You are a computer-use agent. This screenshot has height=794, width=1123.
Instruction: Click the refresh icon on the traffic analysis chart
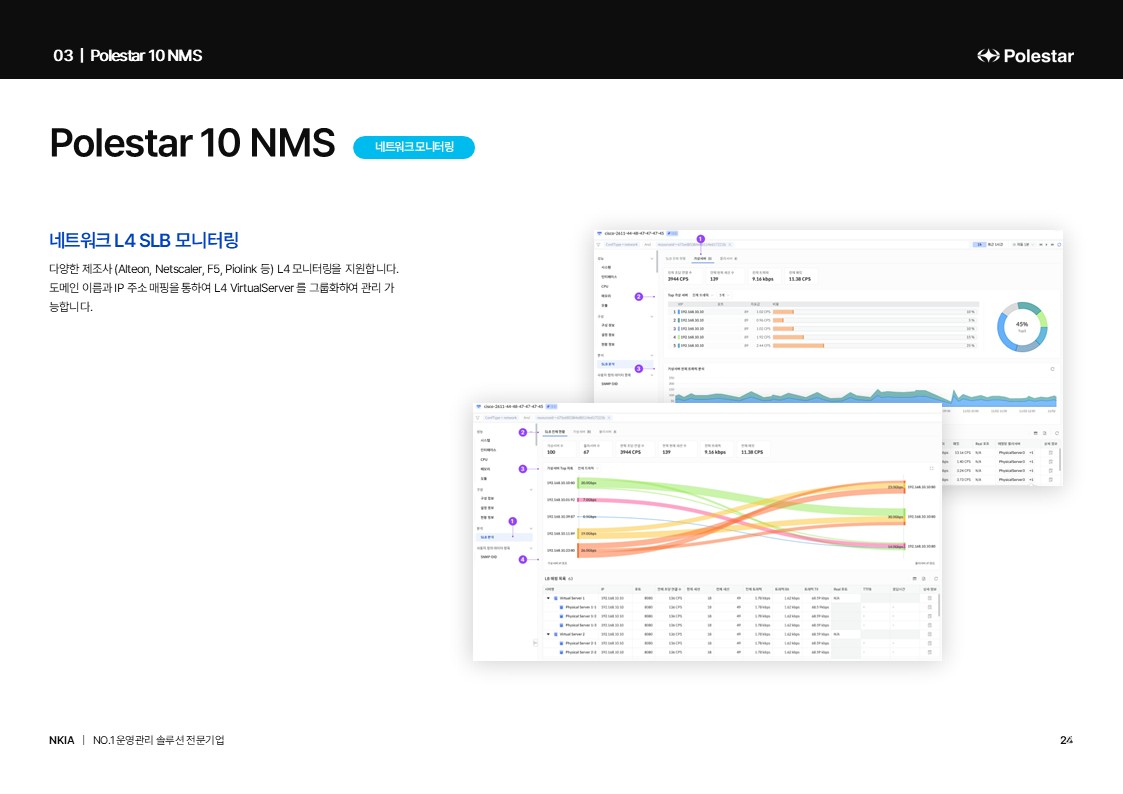click(1052, 368)
